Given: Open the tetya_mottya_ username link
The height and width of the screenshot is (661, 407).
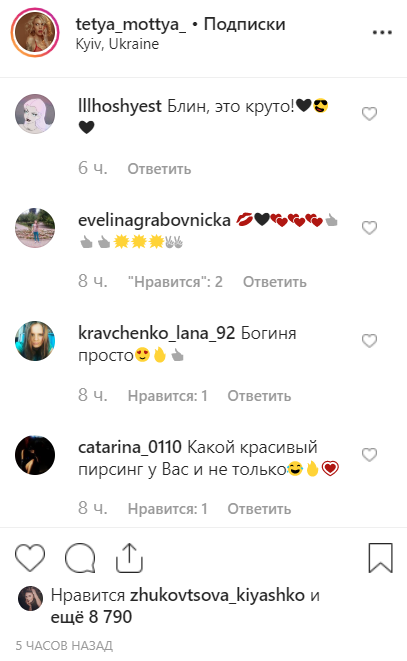Looking at the screenshot, I should (131, 24).
